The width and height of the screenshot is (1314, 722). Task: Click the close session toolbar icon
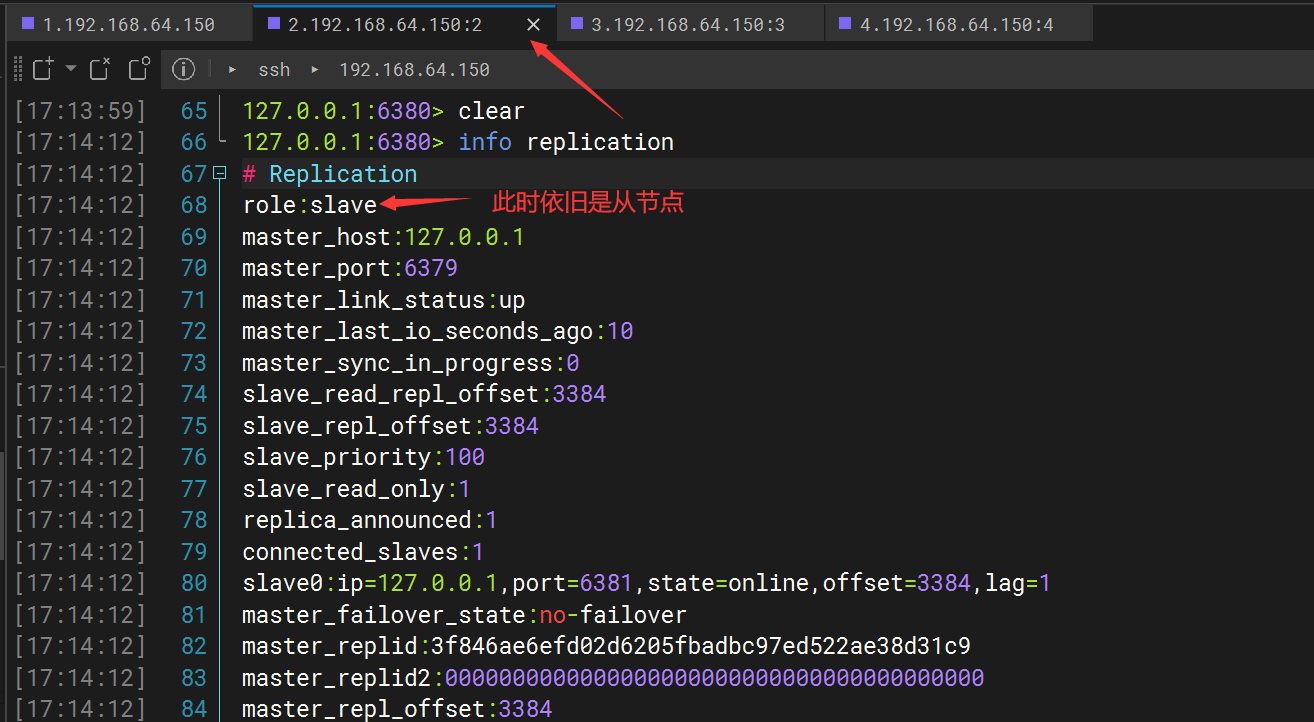100,69
